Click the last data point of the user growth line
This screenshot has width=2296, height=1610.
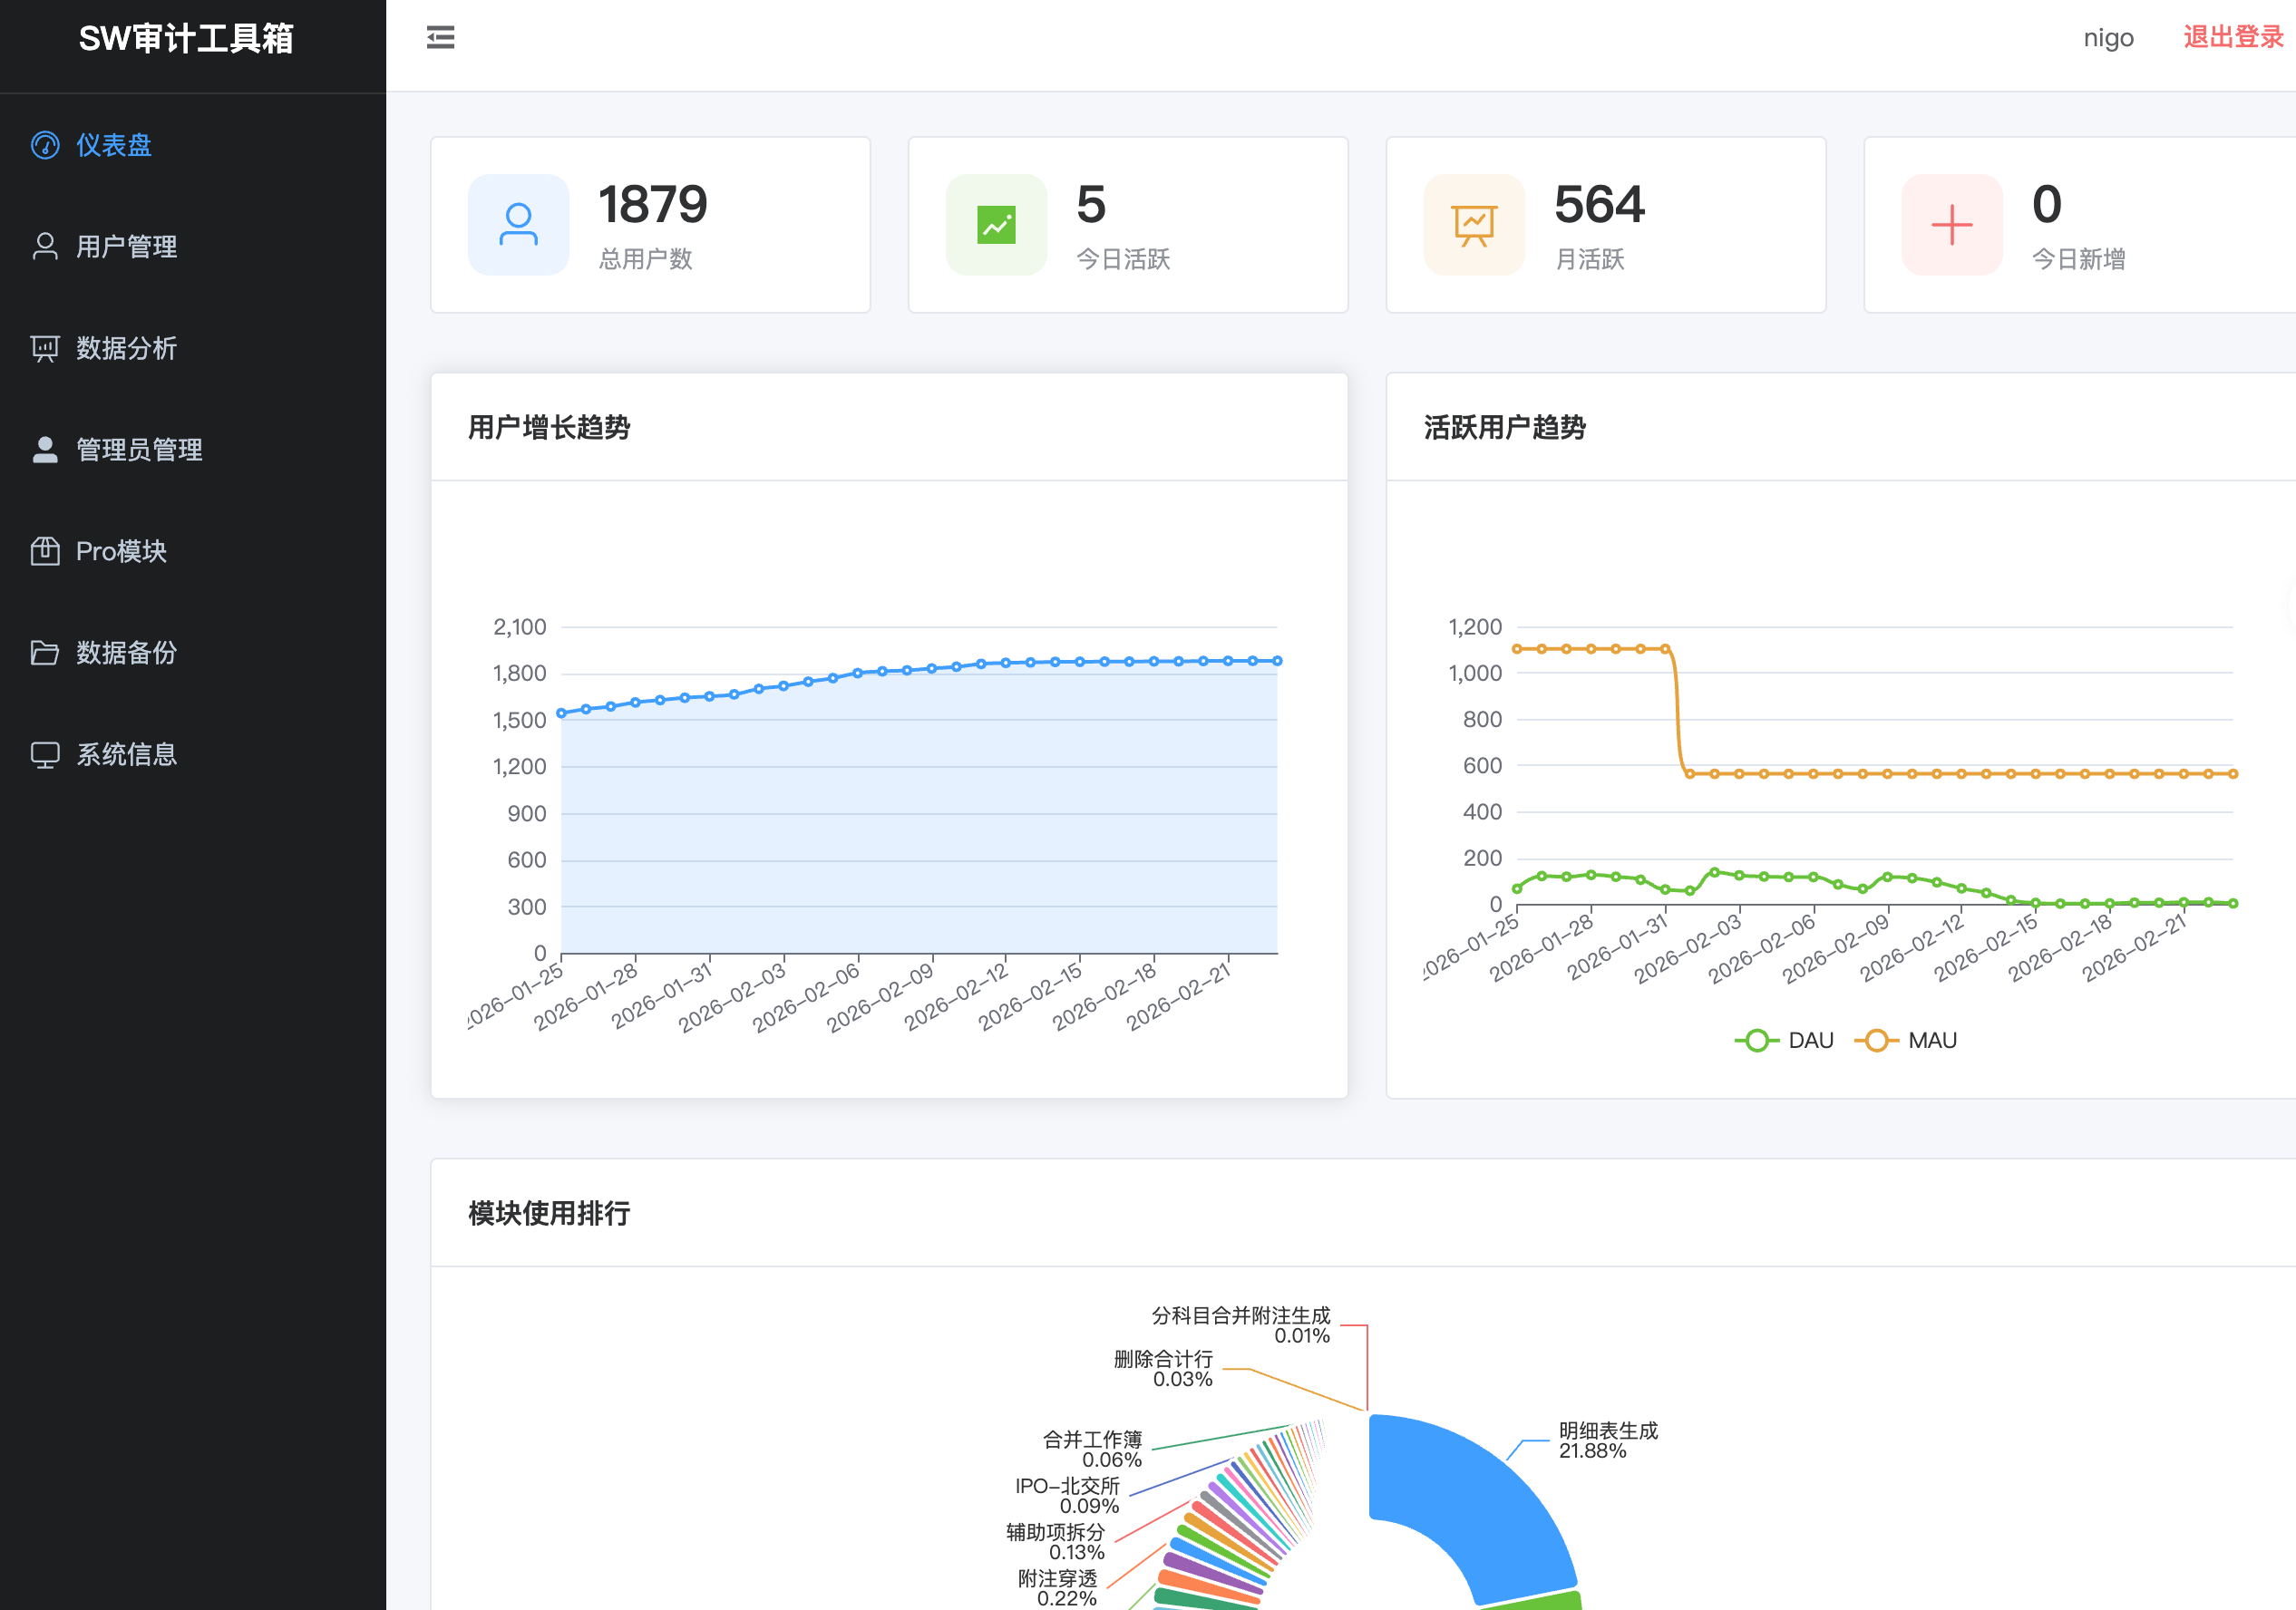tap(1277, 661)
